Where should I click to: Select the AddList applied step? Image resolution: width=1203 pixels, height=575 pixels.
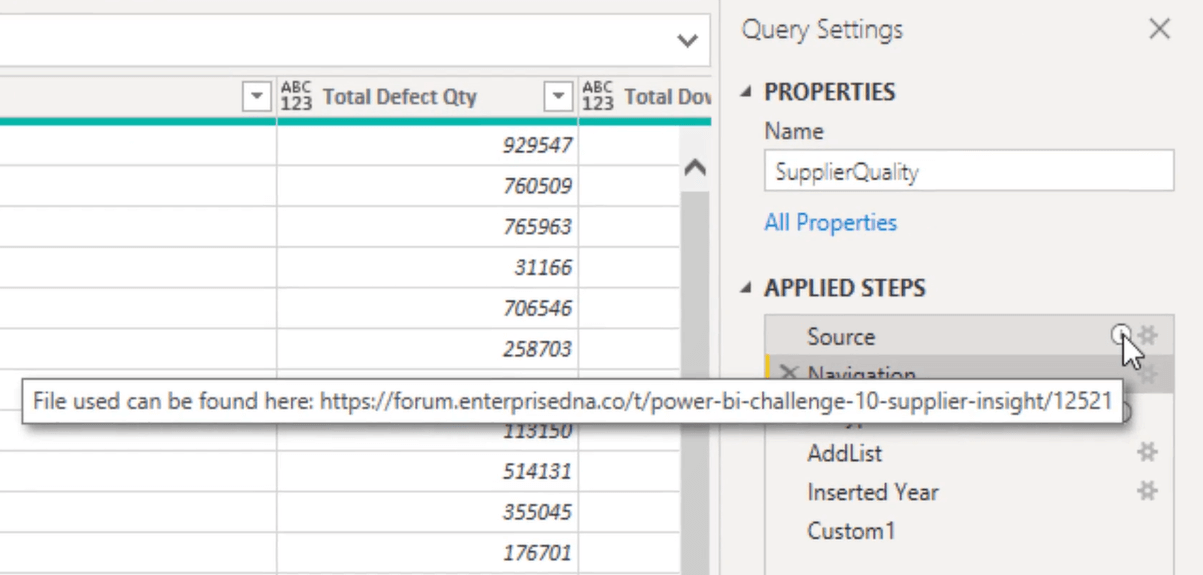[x=969, y=453]
